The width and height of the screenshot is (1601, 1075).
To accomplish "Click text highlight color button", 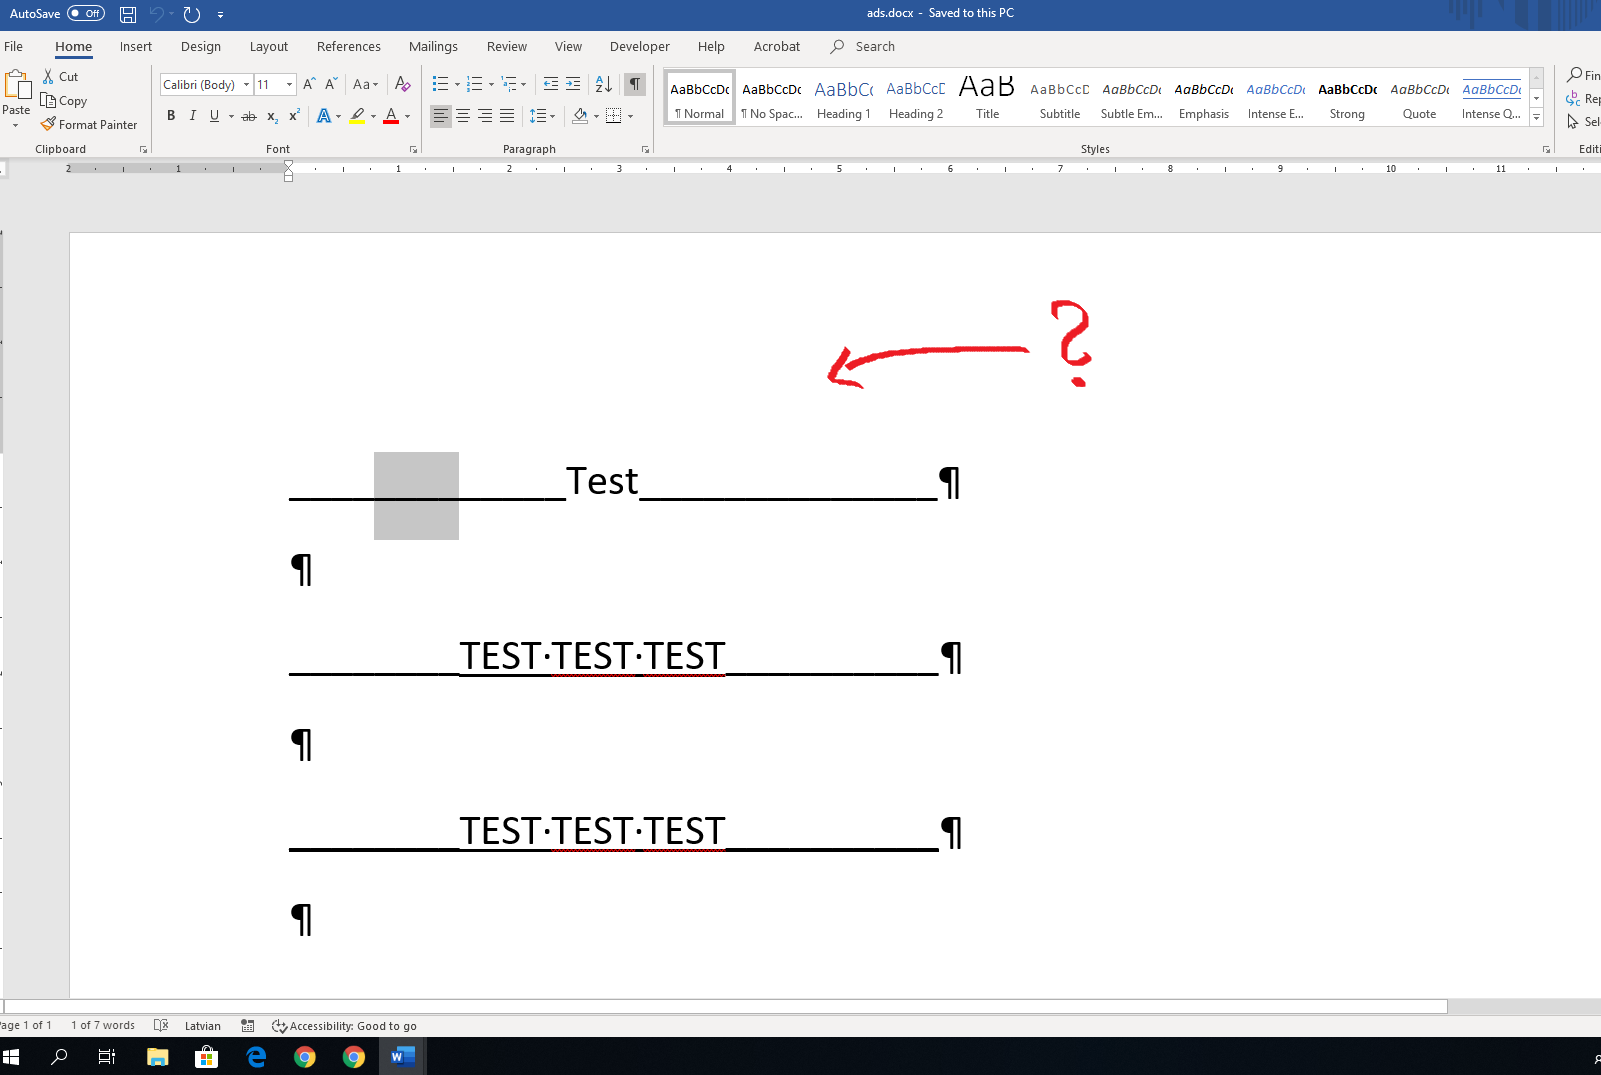I will pos(358,116).
